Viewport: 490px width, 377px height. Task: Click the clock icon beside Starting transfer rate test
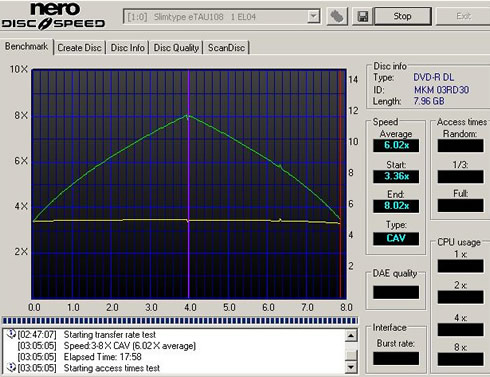[12, 334]
